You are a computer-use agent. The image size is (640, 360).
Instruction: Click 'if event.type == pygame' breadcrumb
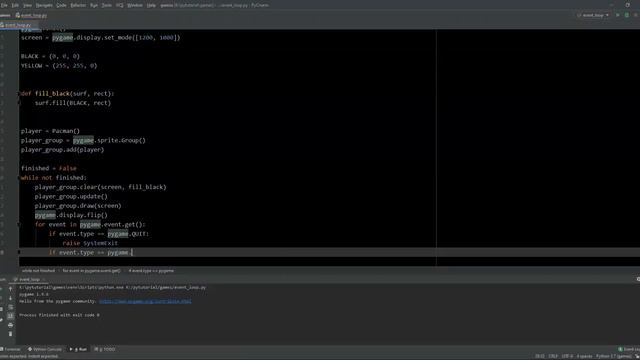click(151, 271)
